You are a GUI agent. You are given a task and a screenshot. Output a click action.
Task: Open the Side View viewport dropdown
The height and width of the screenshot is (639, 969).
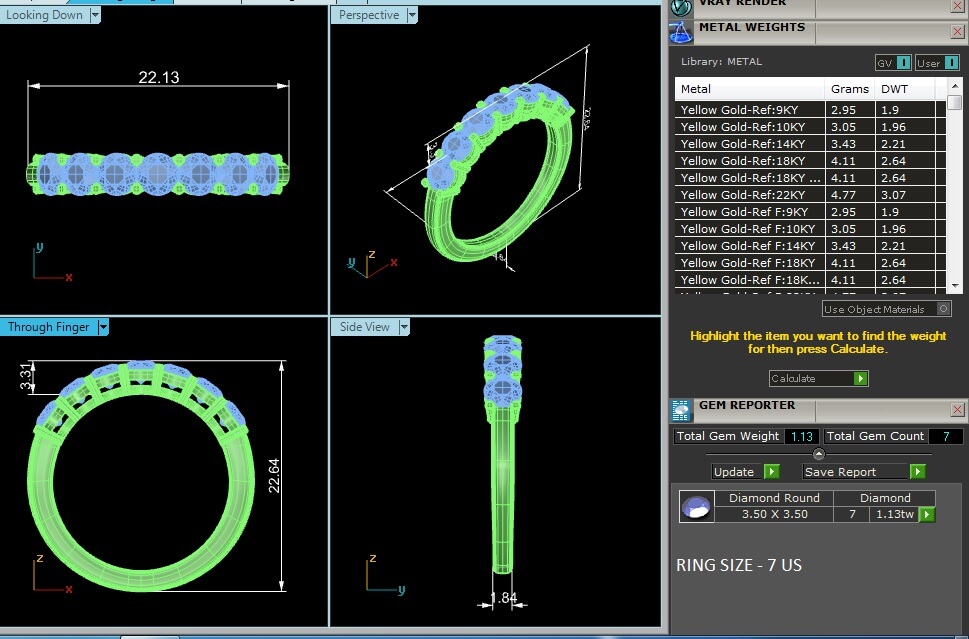pyautogui.click(x=404, y=327)
